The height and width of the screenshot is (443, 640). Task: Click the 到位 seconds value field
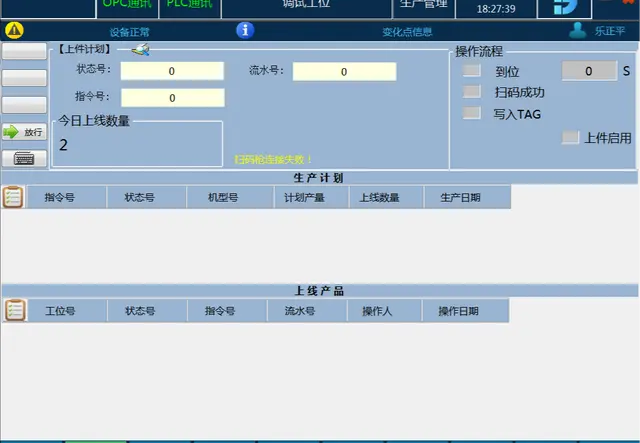pyautogui.click(x=589, y=71)
